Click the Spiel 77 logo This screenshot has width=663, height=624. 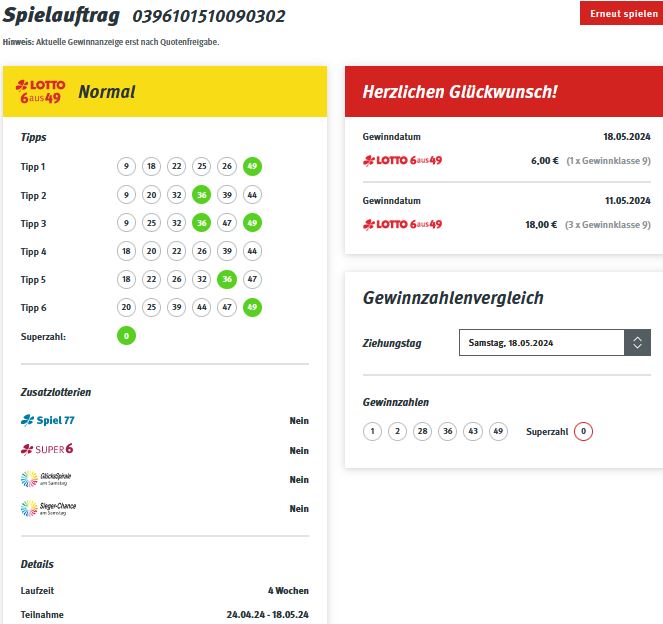pyautogui.click(x=47, y=420)
